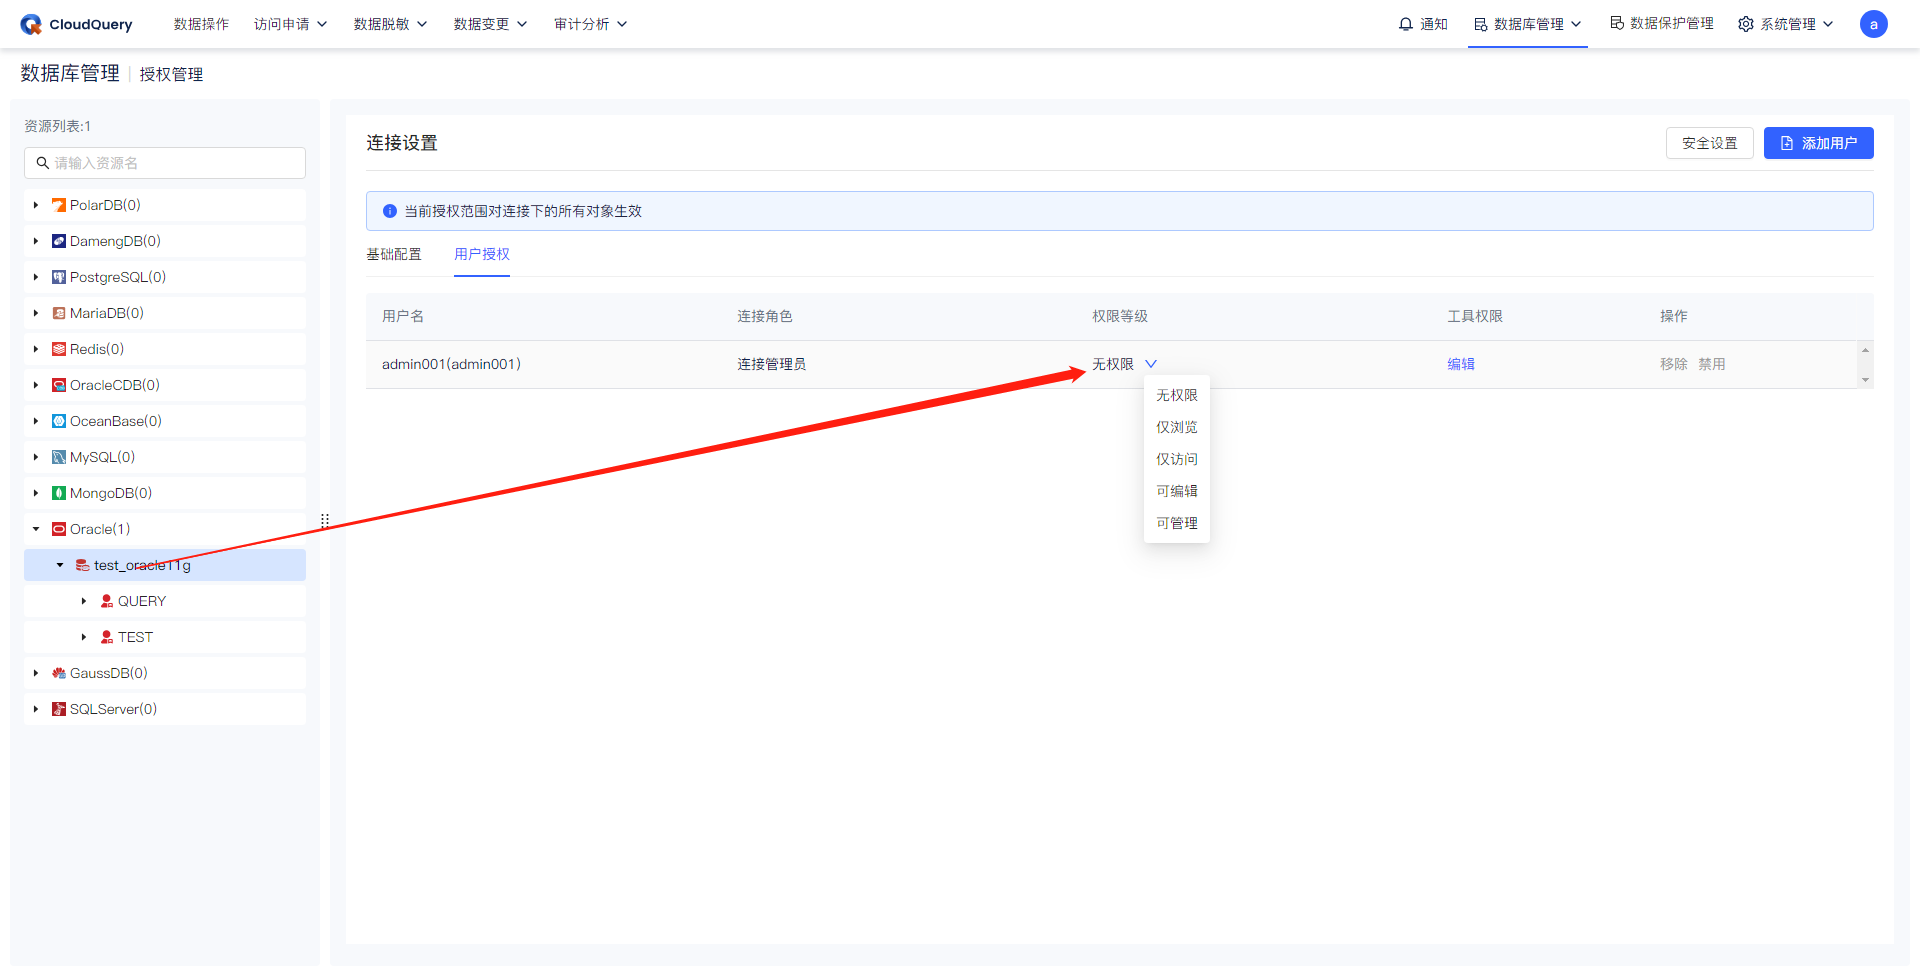Click the Oracle database icon
Image resolution: width=1920 pixels, height=978 pixels.
pyautogui.click(x=59, y=529)
